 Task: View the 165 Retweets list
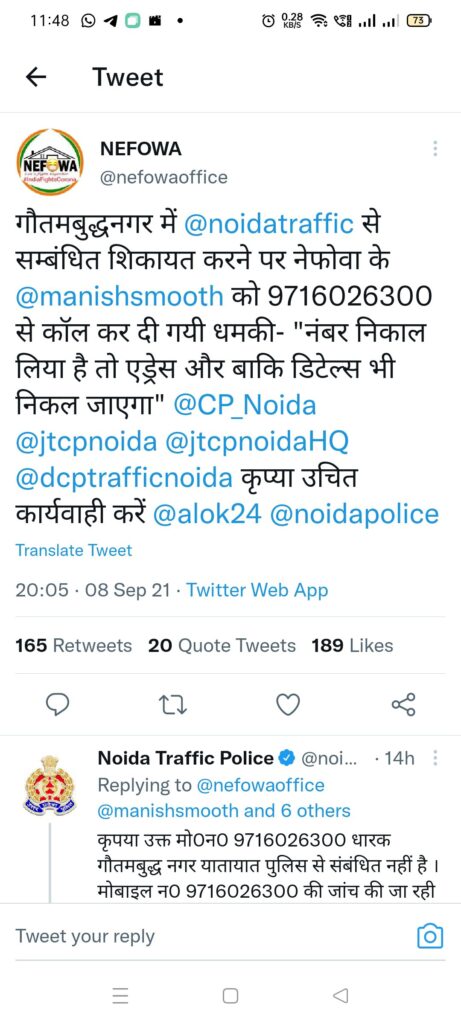pyautogui.click(x=73, y=646)
